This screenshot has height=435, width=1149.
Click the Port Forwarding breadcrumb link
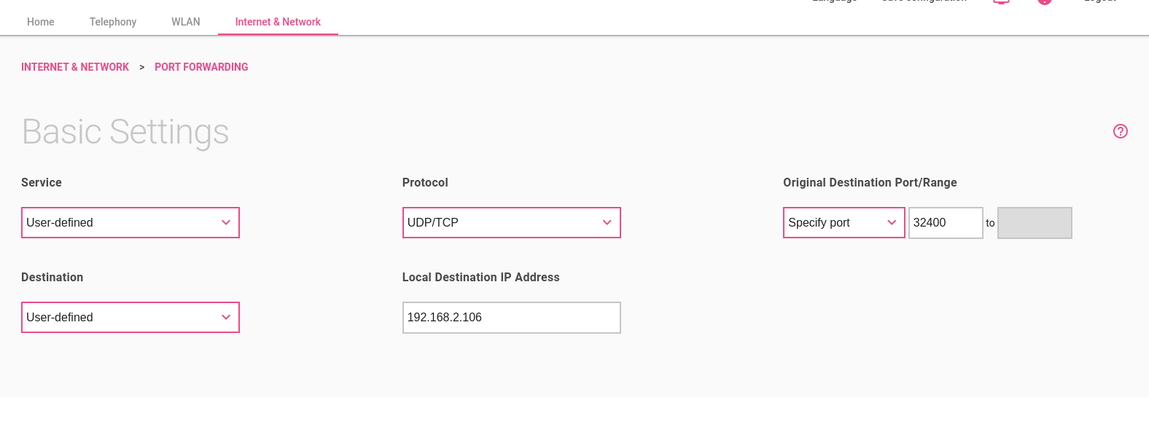[201, 67]
